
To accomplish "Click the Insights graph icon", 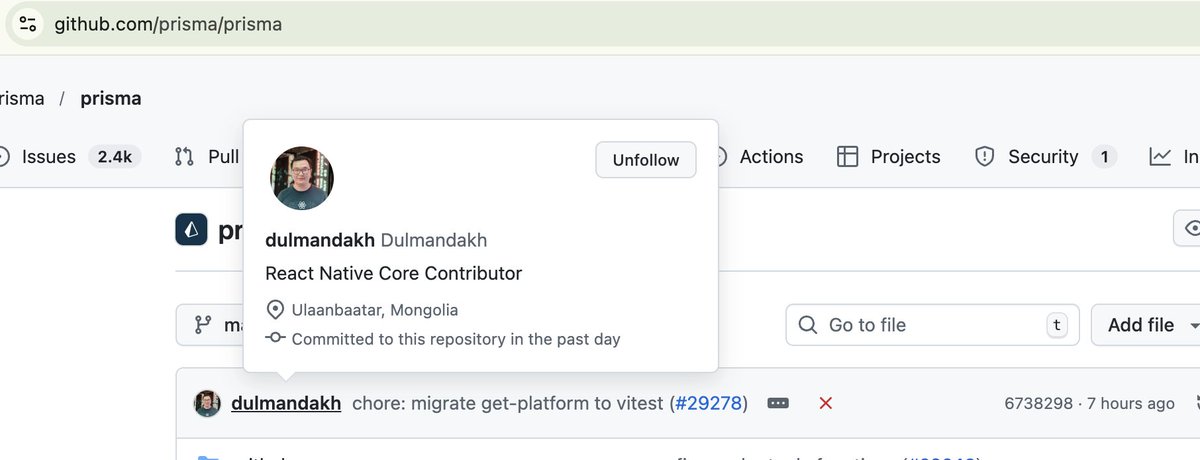I will pyautogui.click(x=1160, y=157).
